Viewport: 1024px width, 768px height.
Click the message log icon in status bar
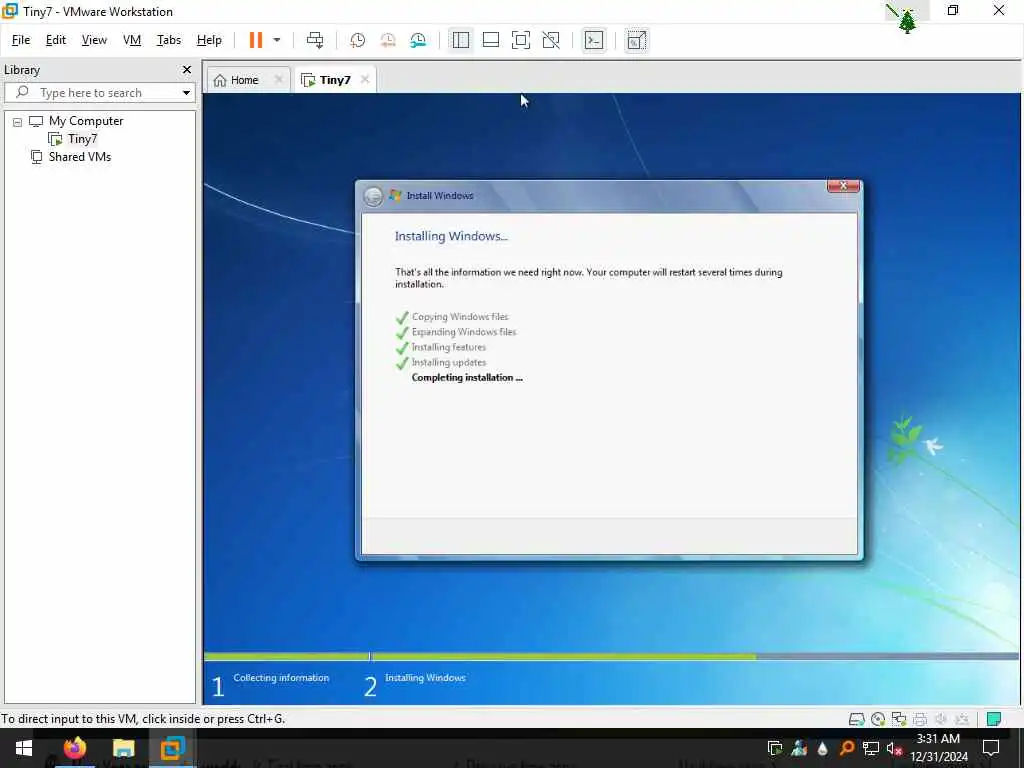(994, 719)
